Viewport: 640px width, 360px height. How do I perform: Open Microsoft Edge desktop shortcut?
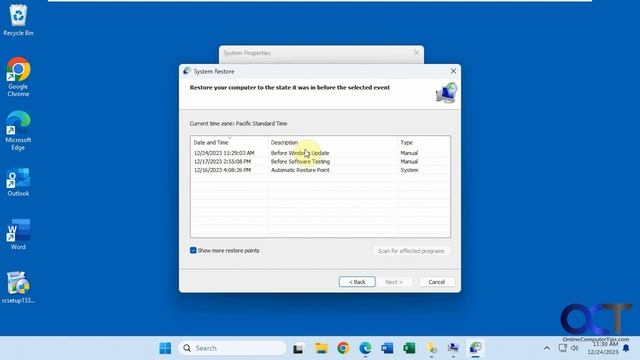[18, 130]
